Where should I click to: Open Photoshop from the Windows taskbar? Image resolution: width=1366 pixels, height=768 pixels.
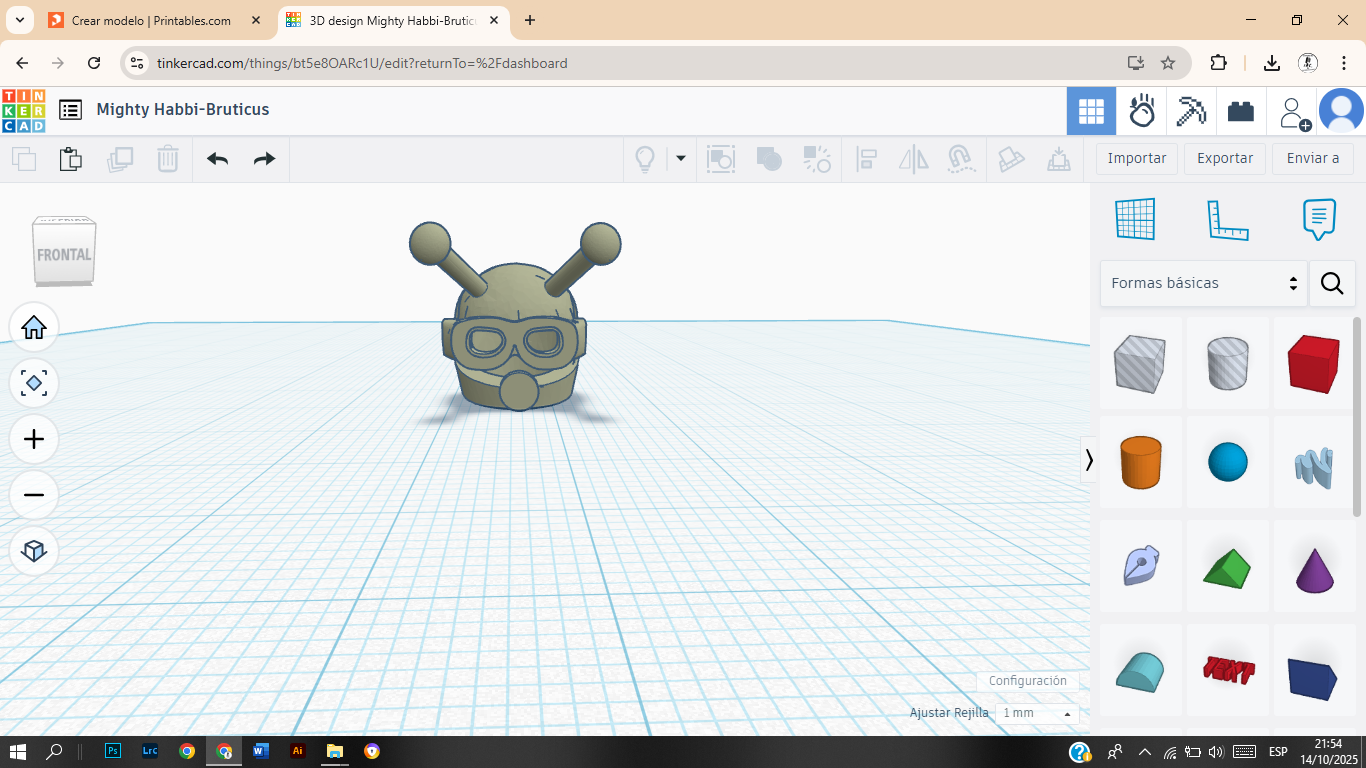click(x=113, y=751)
